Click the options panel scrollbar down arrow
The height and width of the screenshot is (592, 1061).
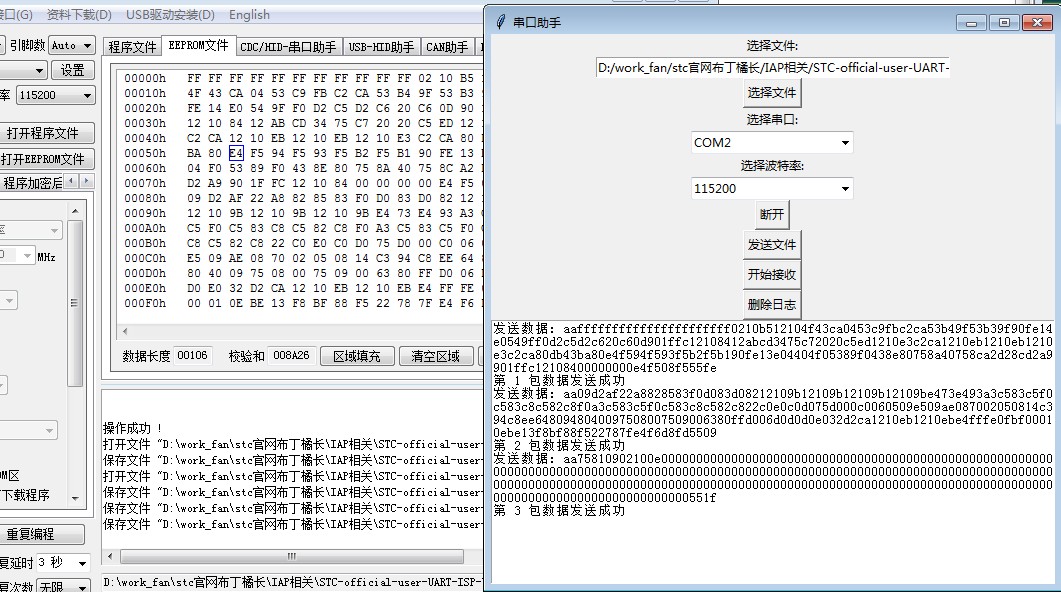pos(75,498)
